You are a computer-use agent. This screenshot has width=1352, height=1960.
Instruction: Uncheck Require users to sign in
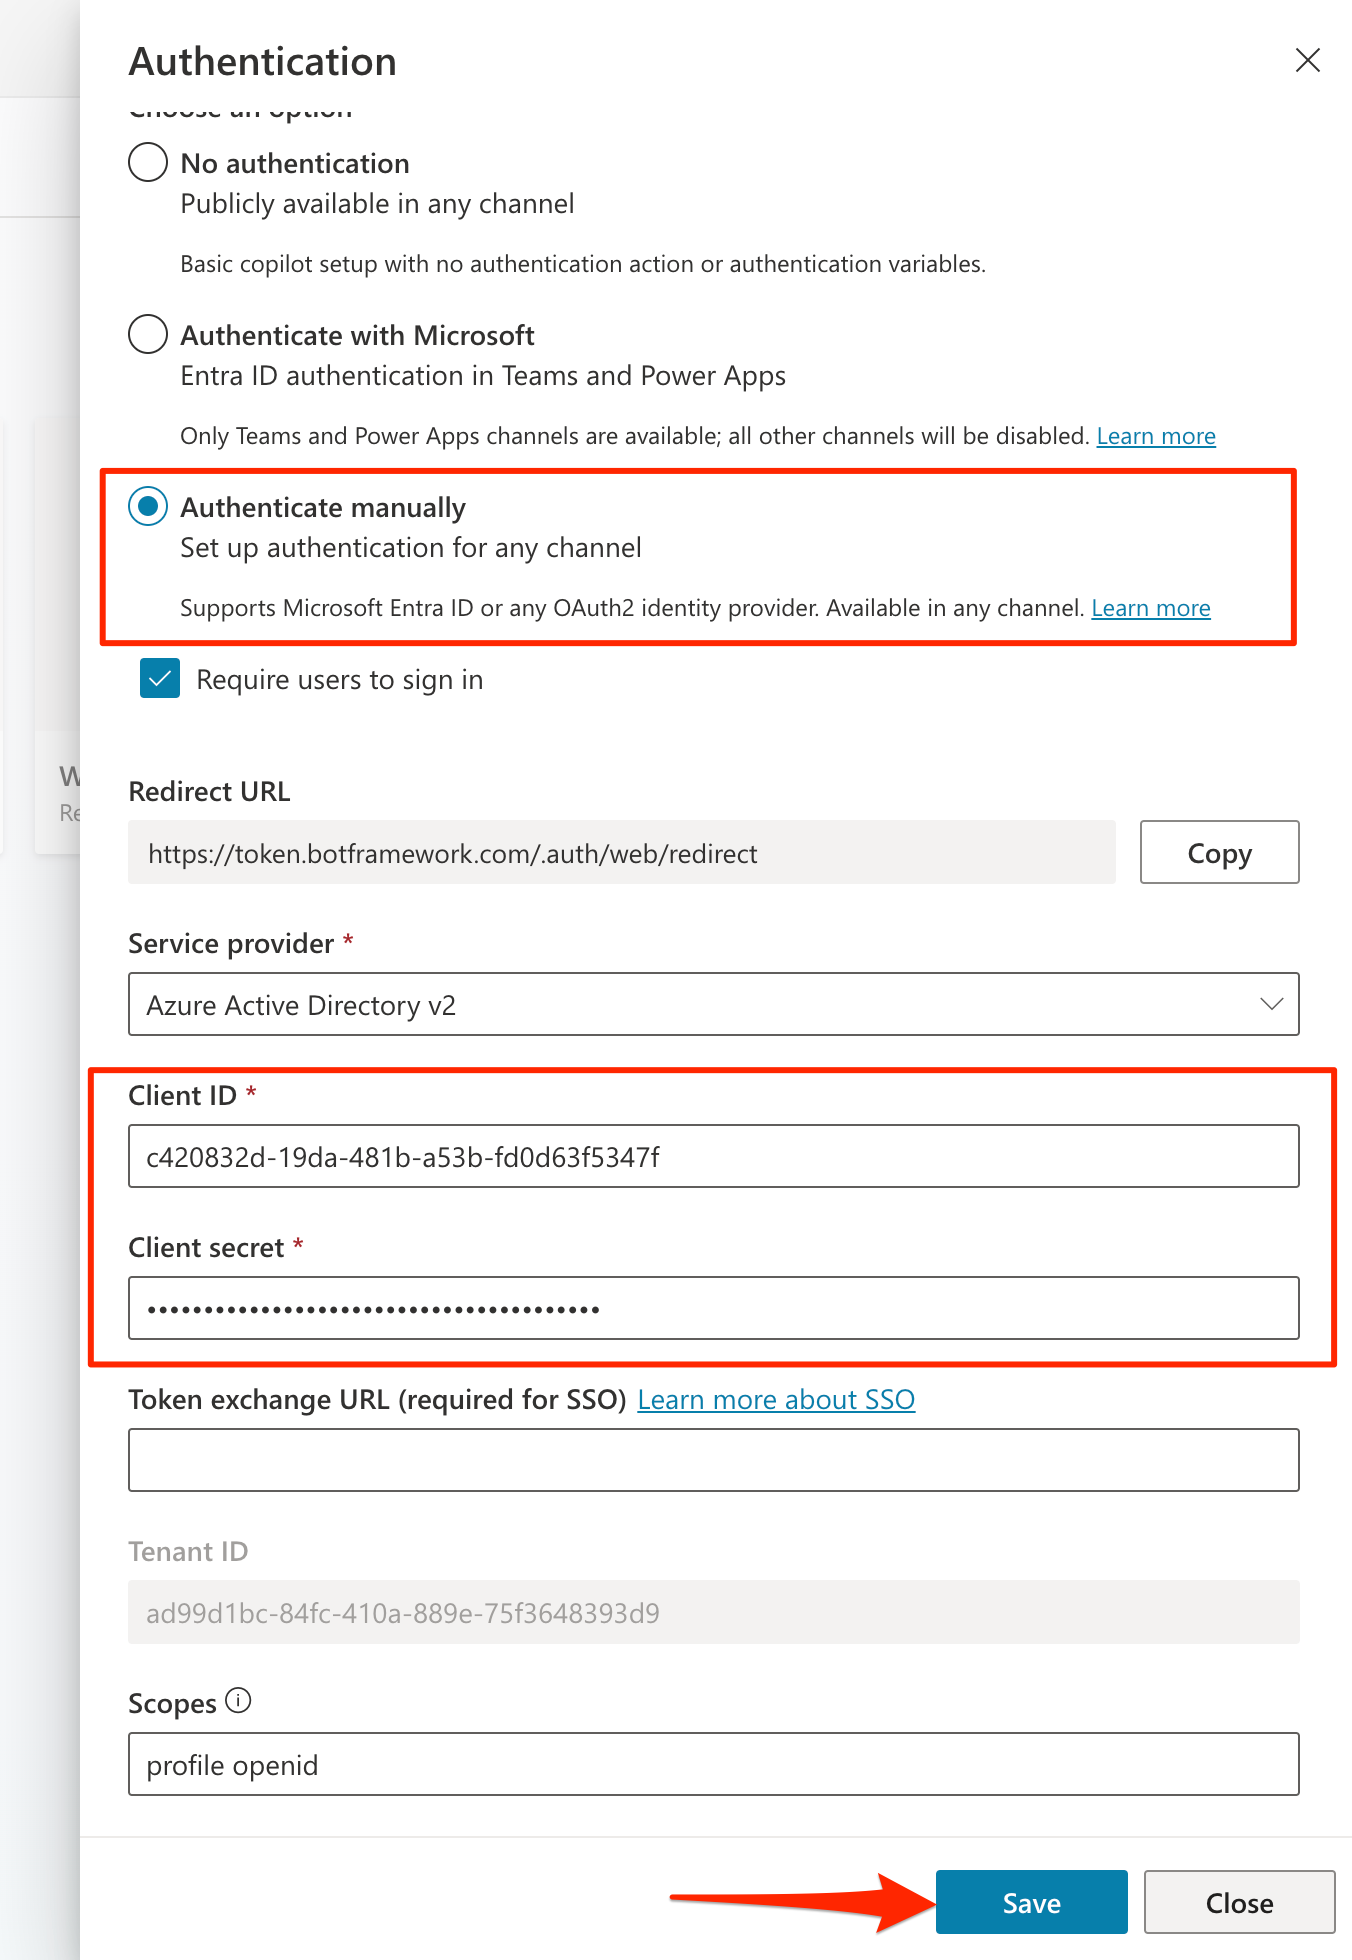tap(158, 678)
